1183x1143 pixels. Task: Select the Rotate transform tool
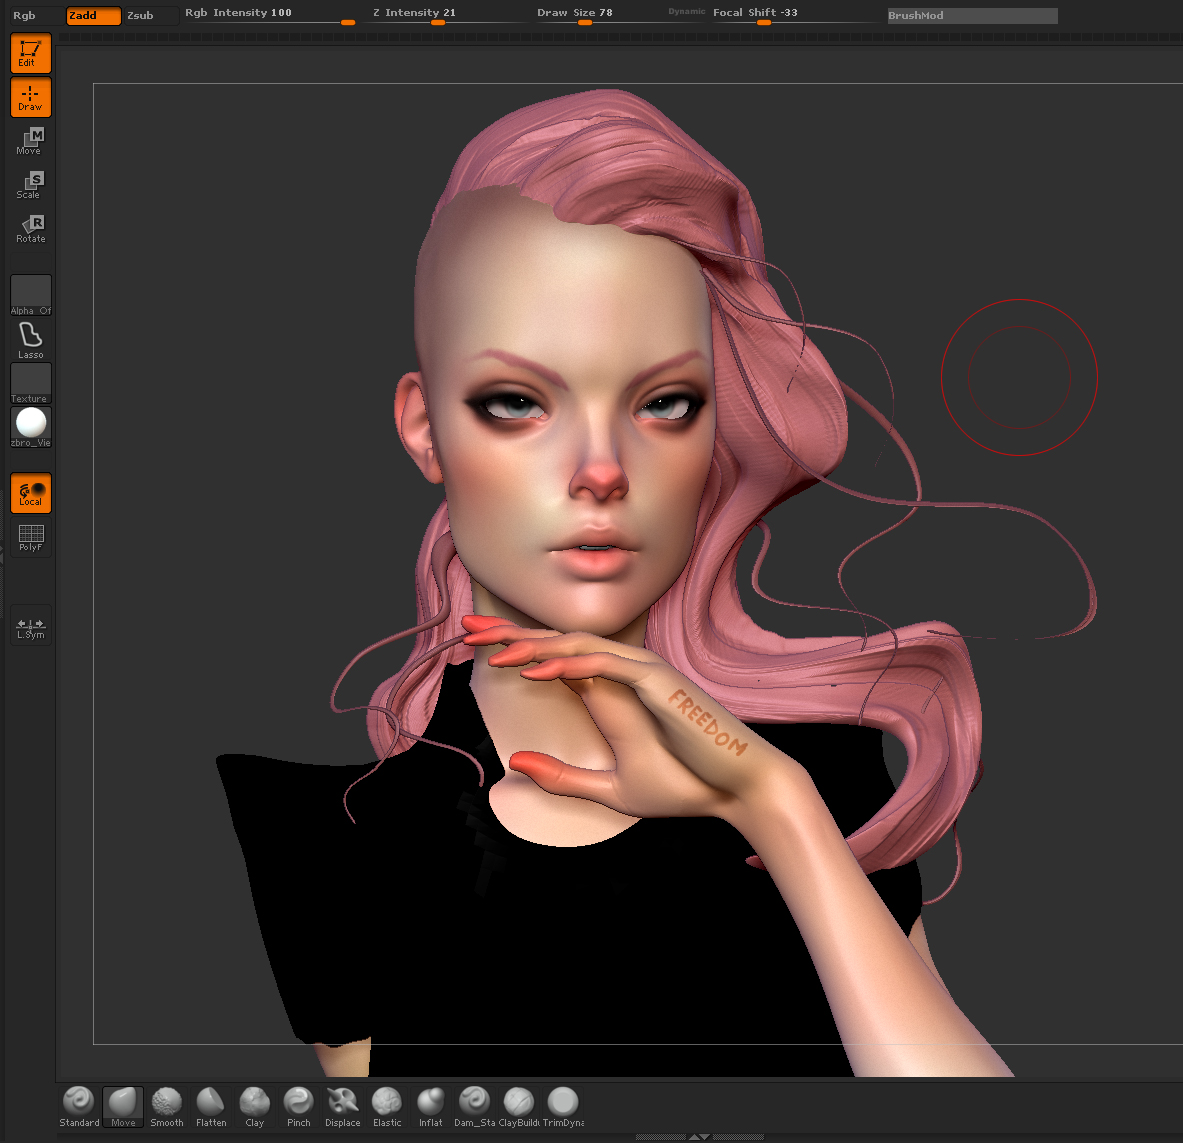click(x=31, y=229)
